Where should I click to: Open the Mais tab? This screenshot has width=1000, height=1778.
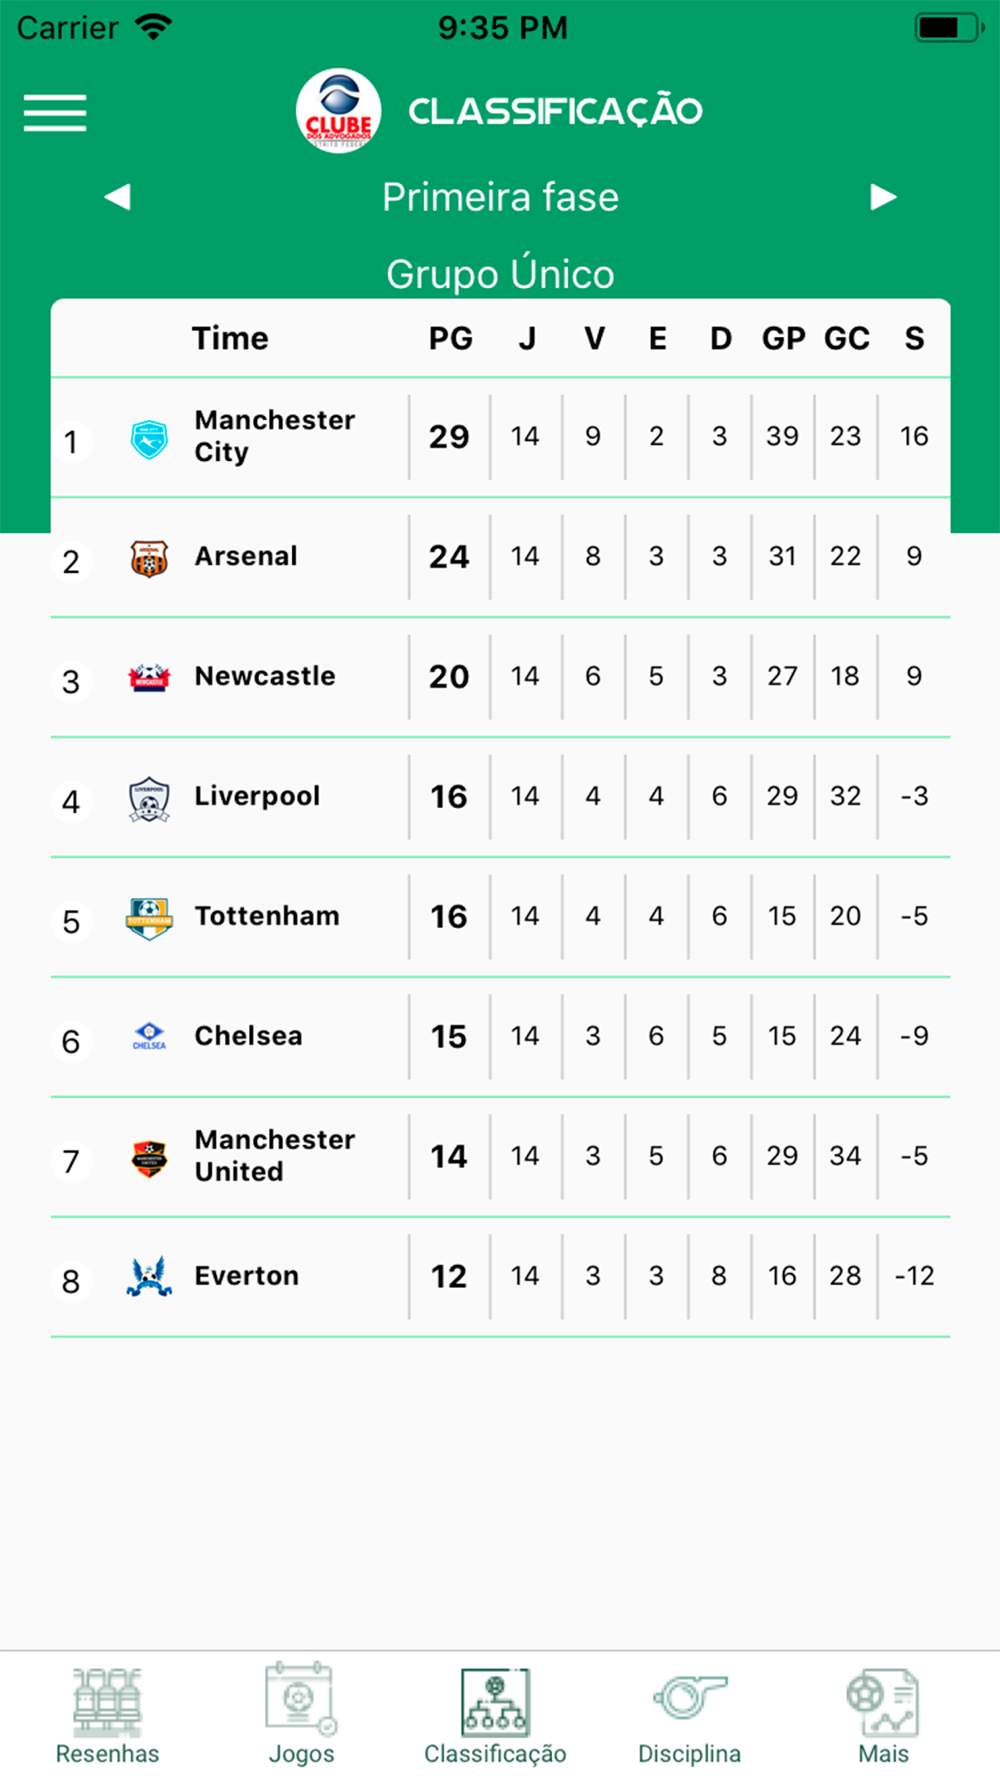pos(883,1715)
